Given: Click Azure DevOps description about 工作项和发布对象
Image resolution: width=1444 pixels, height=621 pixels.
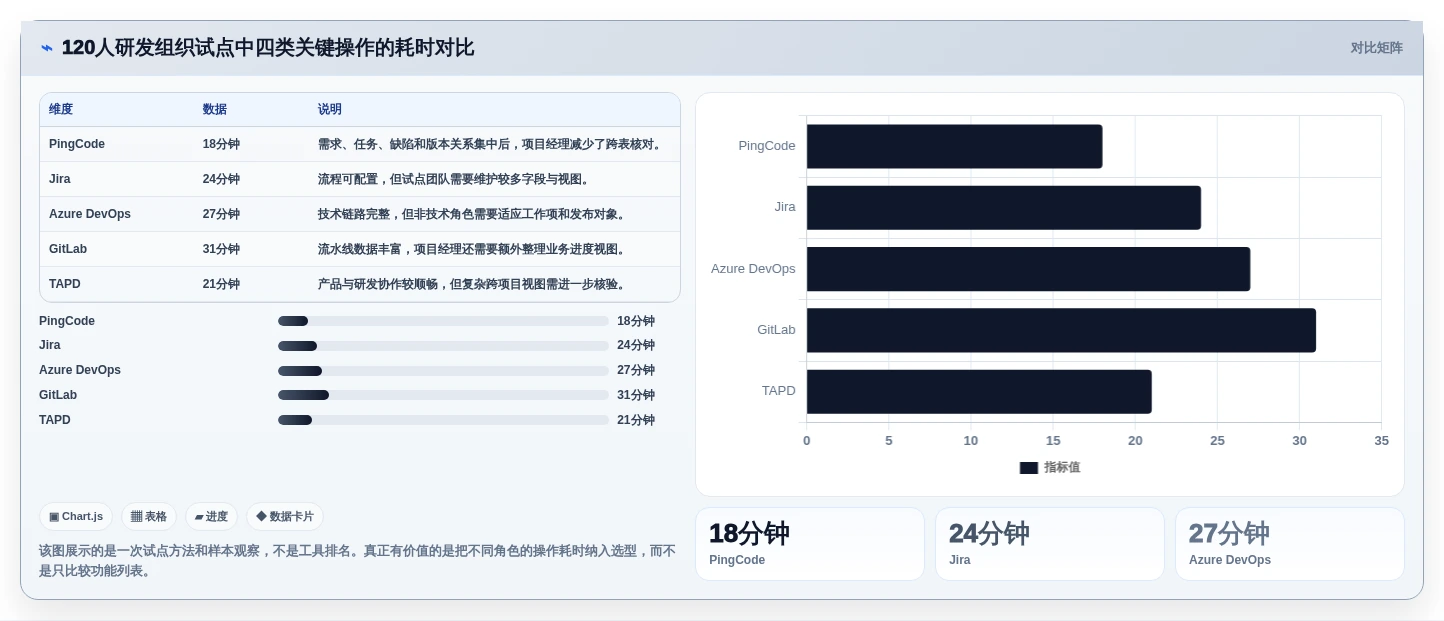Looking at the screenshot, I should pyautogui.click(x=474, y=214).
